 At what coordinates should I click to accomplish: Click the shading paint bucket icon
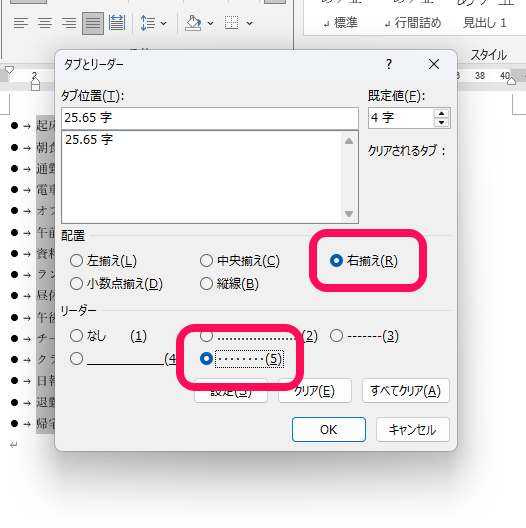pyautogui.click(x=193, y=23)
